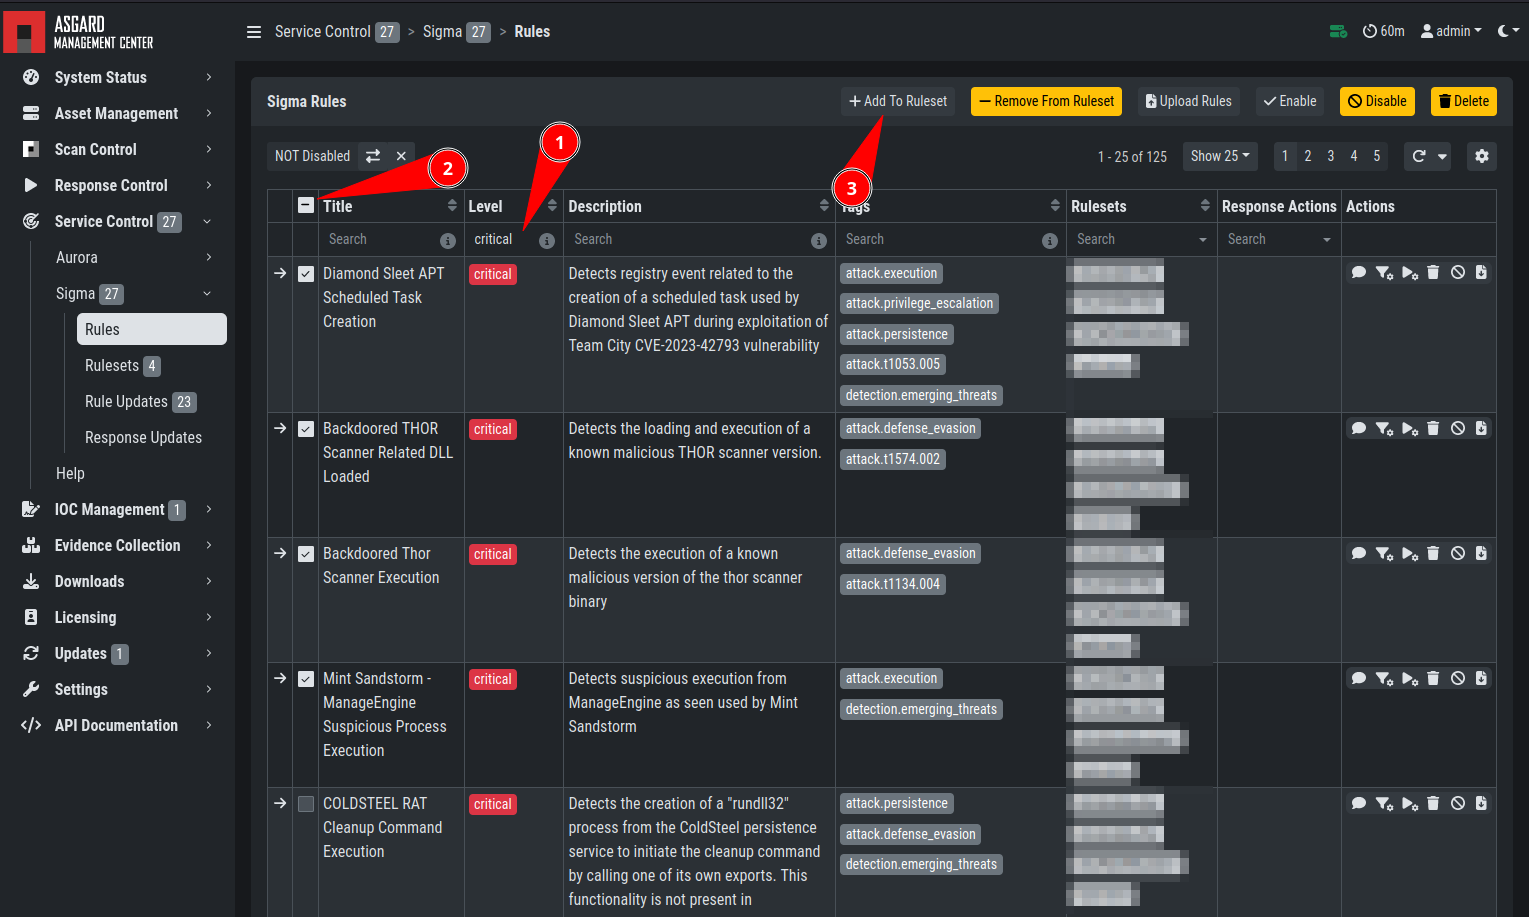The height and width of the screenshot is (917, 1529).
Task: Click the download icon for Mint Sandstorm rule
Action: click(x=1481, y=678)
